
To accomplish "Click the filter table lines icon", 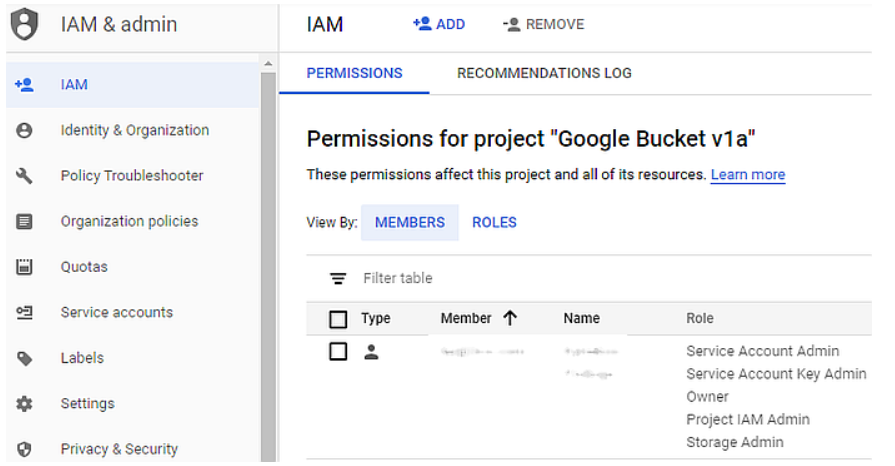I will (338, 279).
